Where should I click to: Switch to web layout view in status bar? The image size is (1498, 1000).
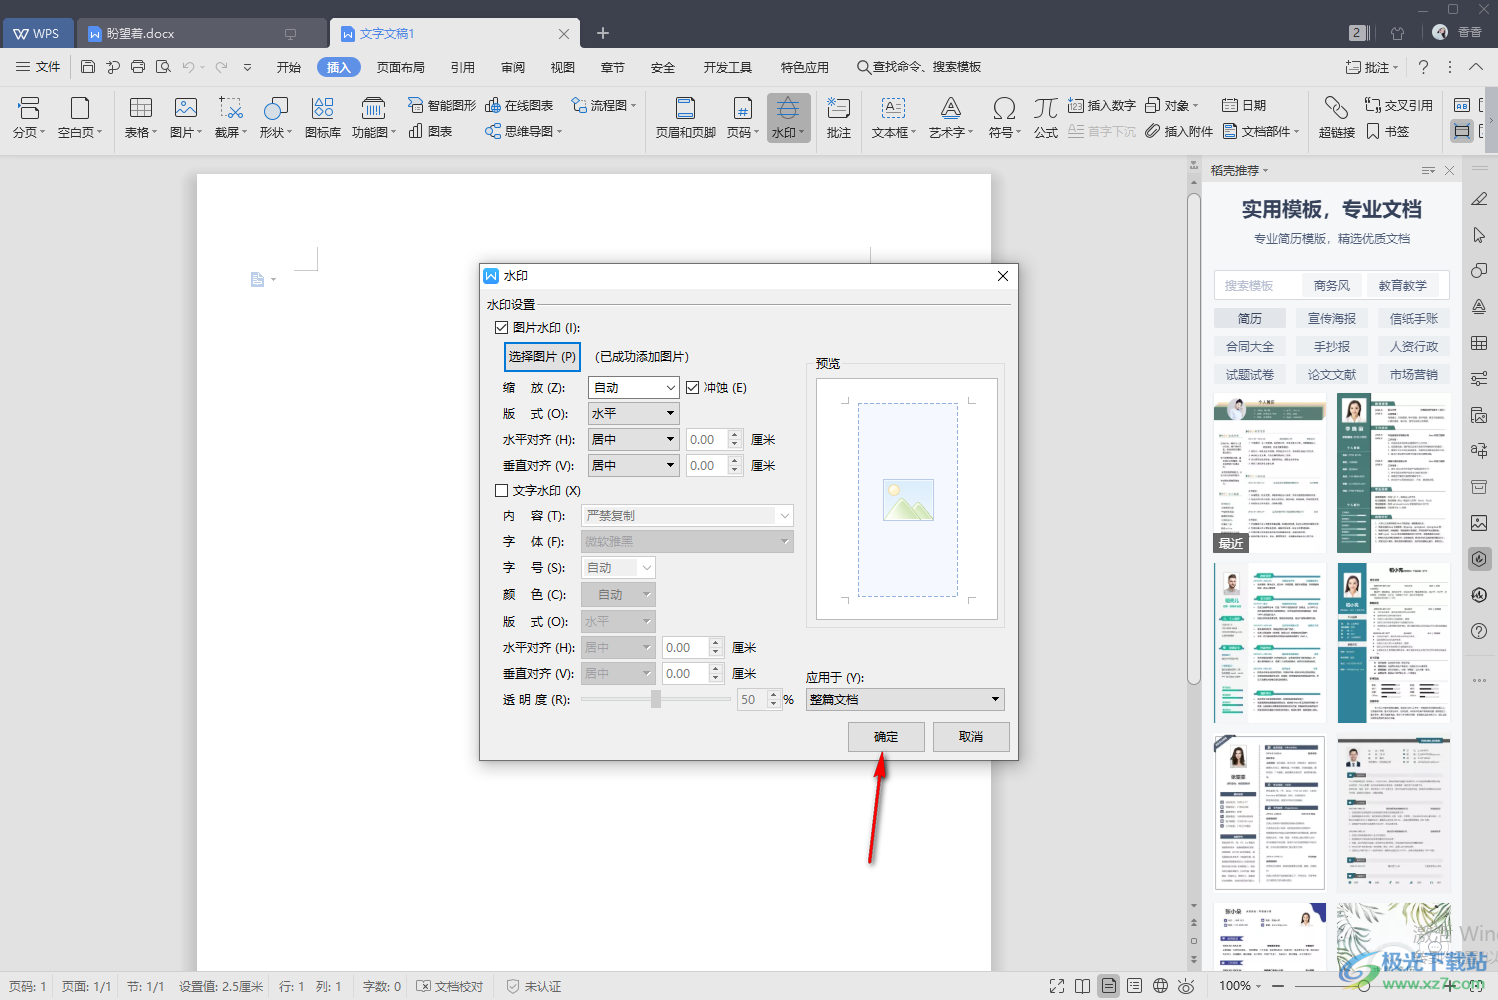[x=1160, y=986]
